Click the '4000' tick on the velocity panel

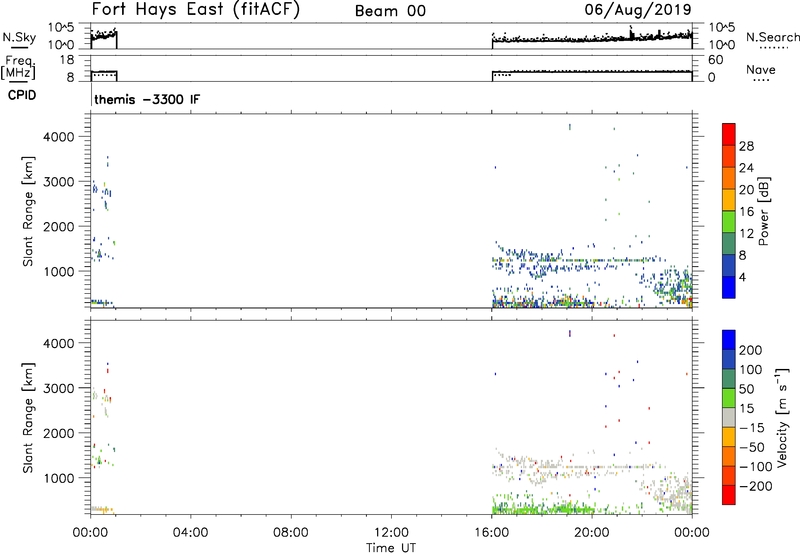coord(58,343)
